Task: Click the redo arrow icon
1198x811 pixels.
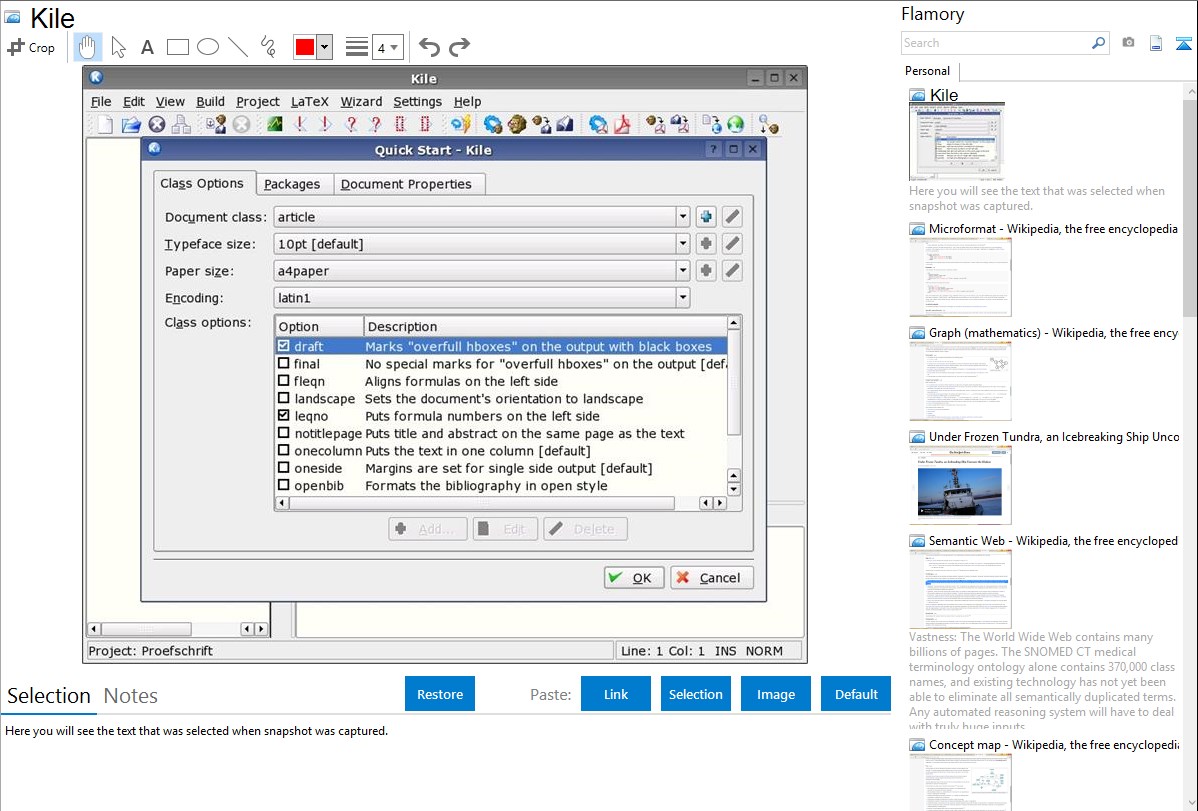Action: coord(459,47)
